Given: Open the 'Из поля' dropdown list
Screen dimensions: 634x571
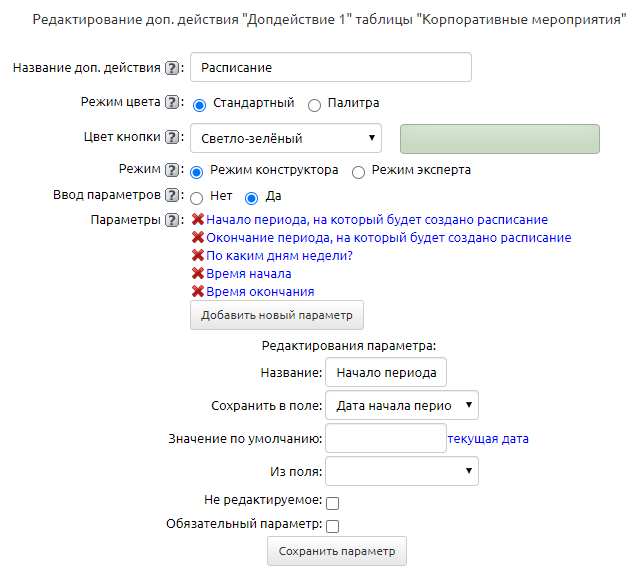Looking at the screenshot, I should click(x=402, y=470).
